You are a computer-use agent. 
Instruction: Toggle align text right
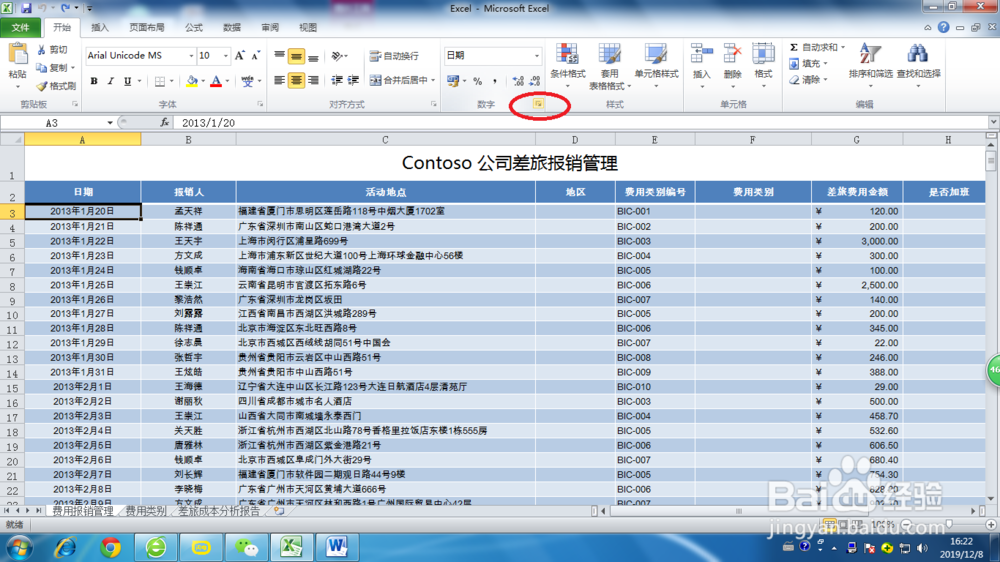tap(313, 80)
